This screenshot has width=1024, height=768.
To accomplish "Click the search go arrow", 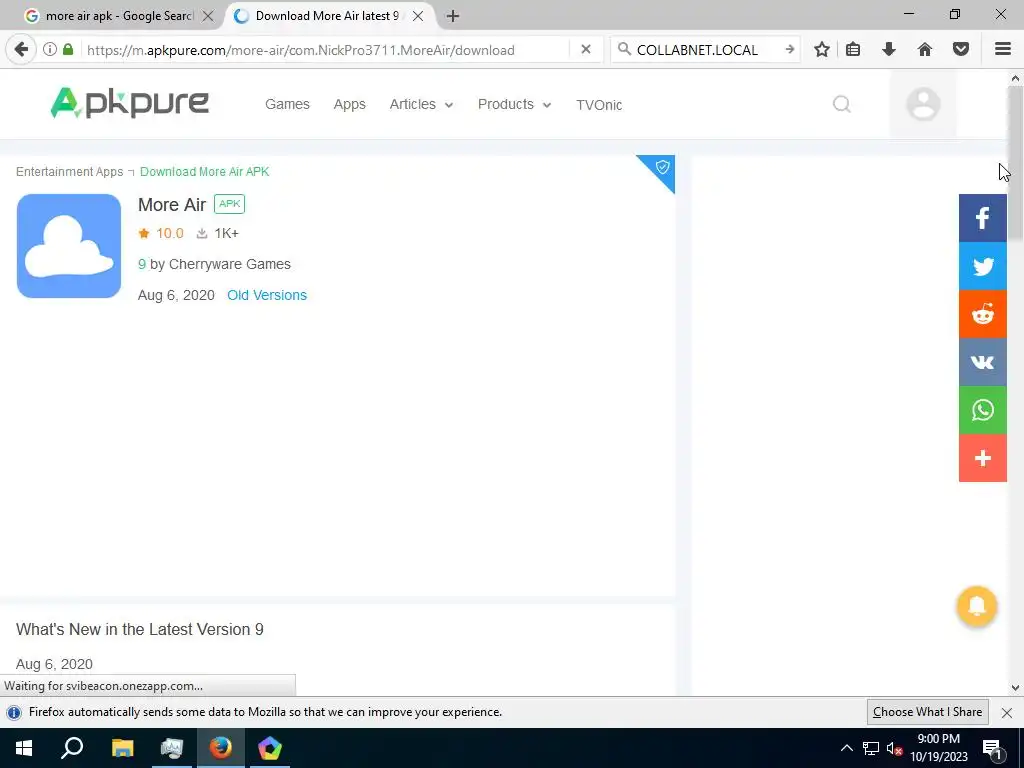I will [x=790, y=50].
